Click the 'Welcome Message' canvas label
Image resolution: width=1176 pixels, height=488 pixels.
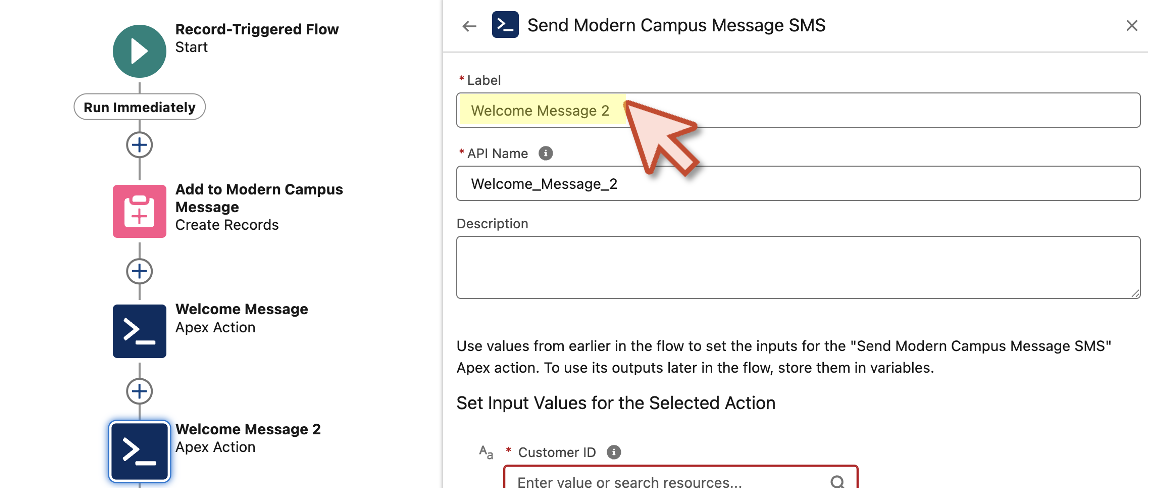click(x=242, y=309)
